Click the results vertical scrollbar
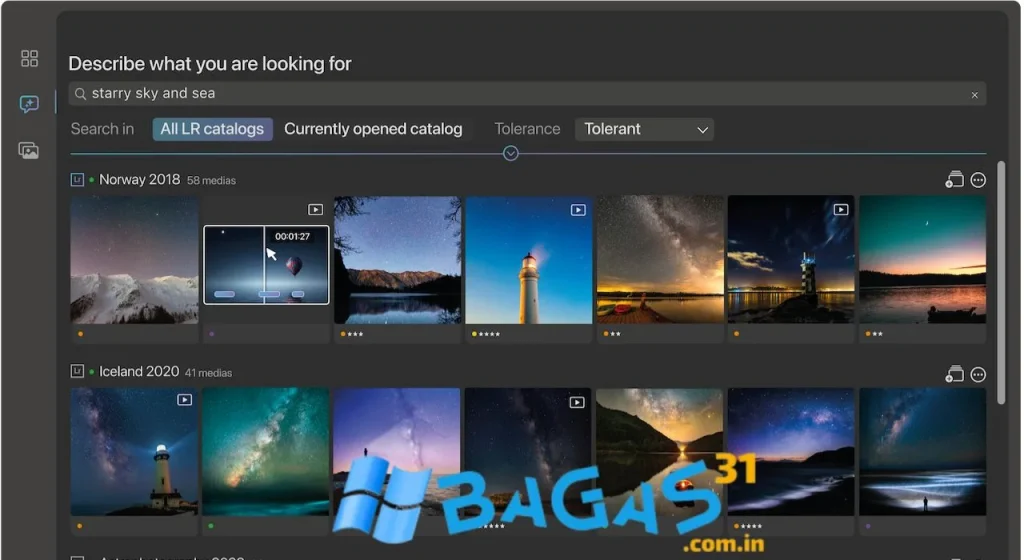This screenshot has width=1024, height=560. pos(1001,283)
